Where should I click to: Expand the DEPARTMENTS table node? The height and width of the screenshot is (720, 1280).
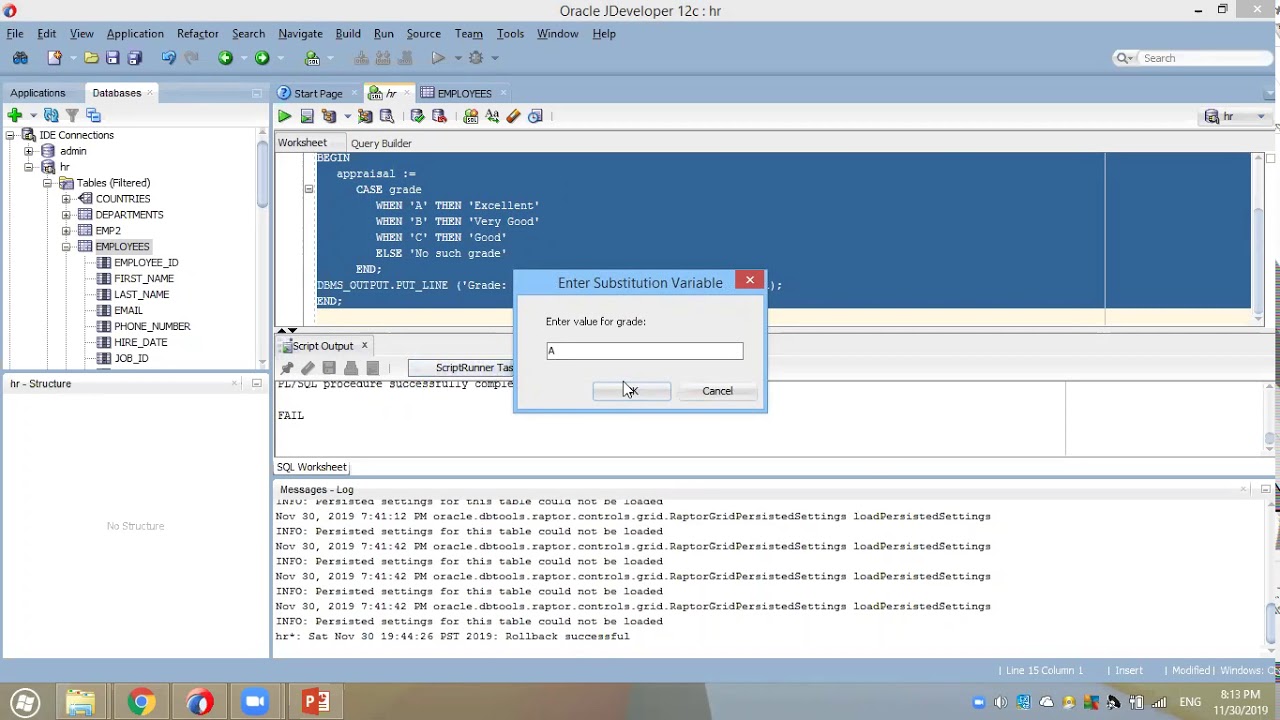point(66,215)
